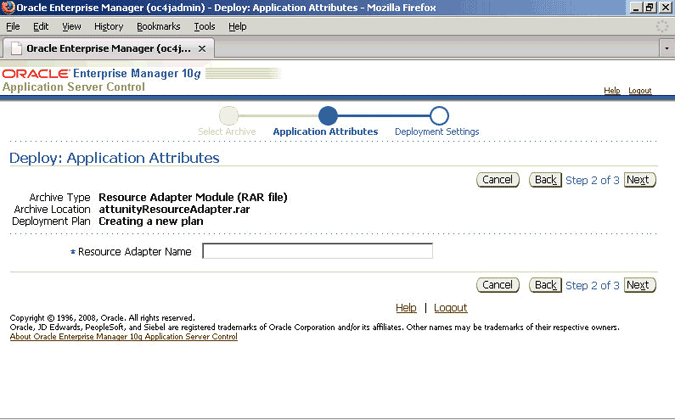Click the Deployment Settings step label
This screenshot has width=675, height=420.
point(437,132)
